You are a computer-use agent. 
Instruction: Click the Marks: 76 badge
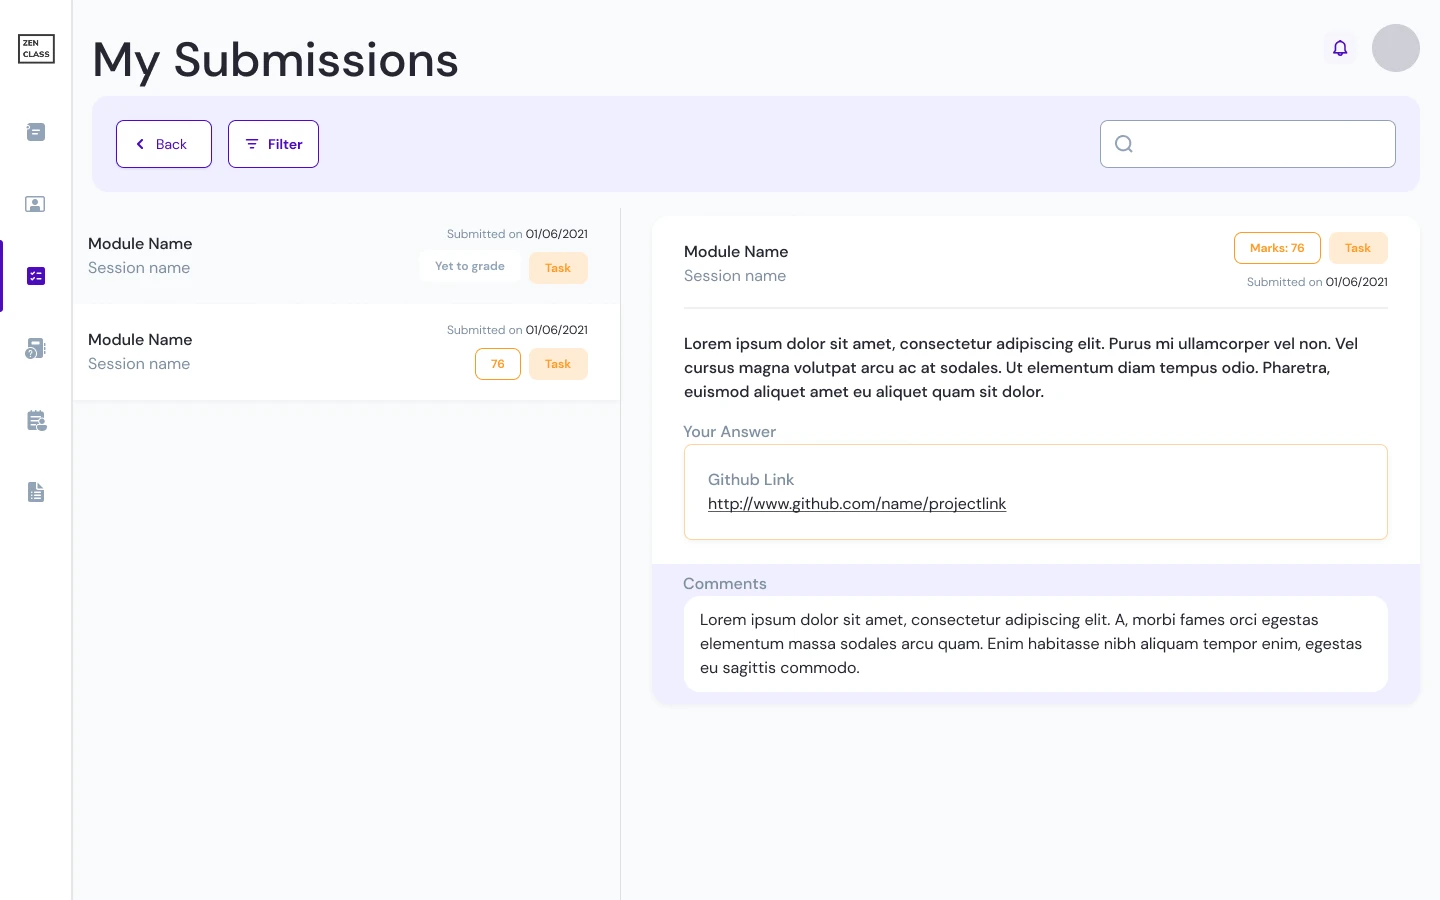[1277, 248]
